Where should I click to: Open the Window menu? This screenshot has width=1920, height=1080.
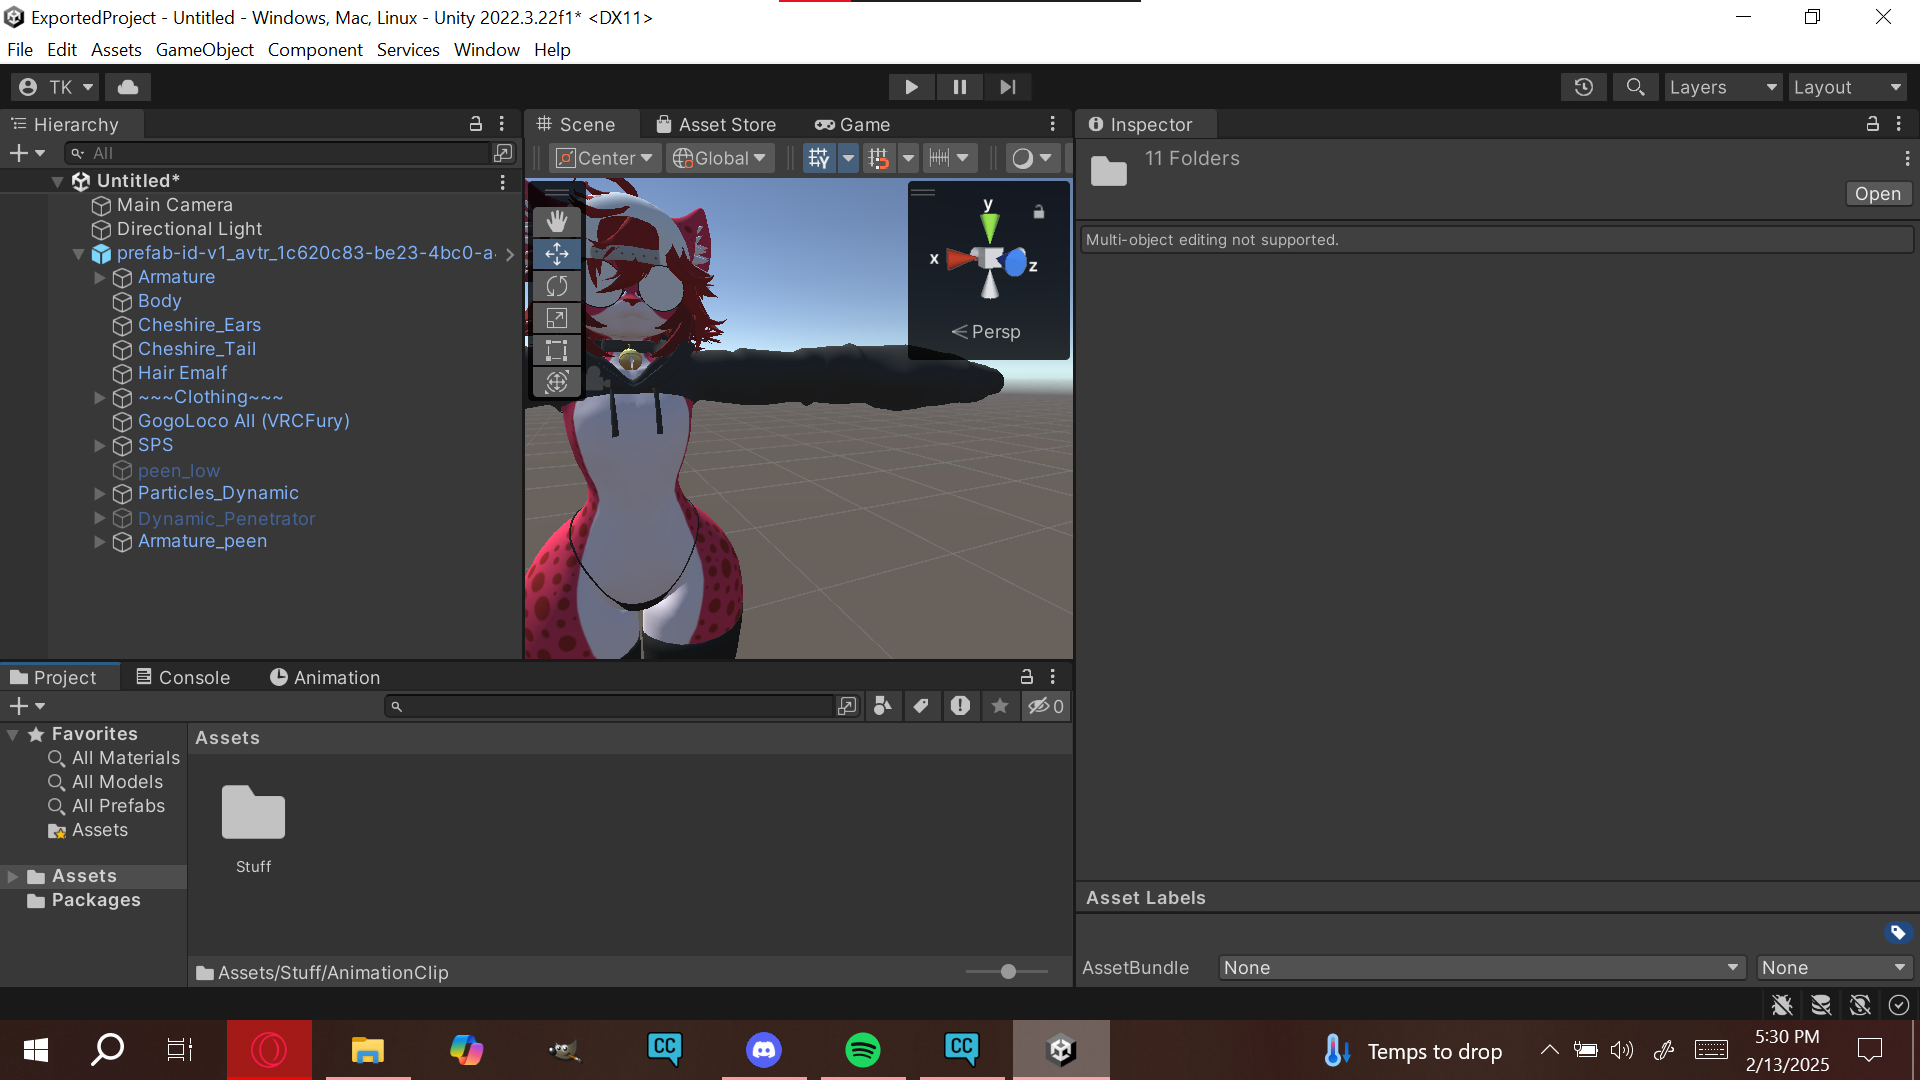point(487,49)
